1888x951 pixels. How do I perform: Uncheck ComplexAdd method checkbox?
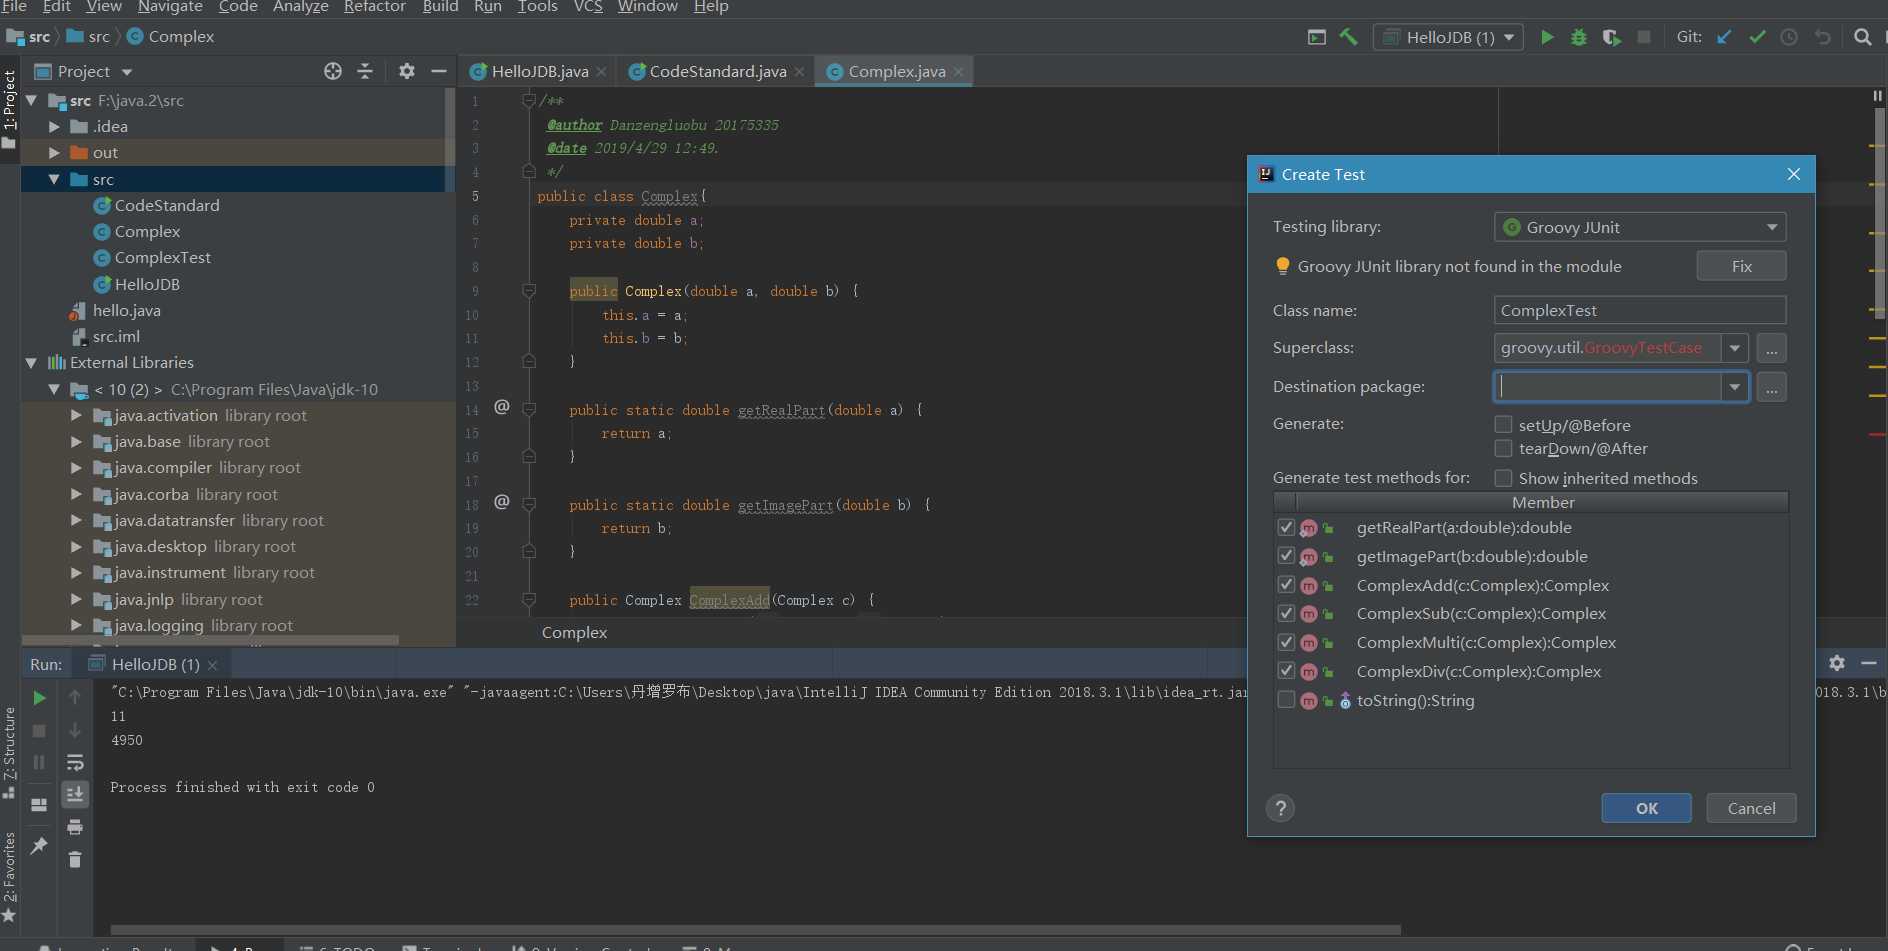1286,585
